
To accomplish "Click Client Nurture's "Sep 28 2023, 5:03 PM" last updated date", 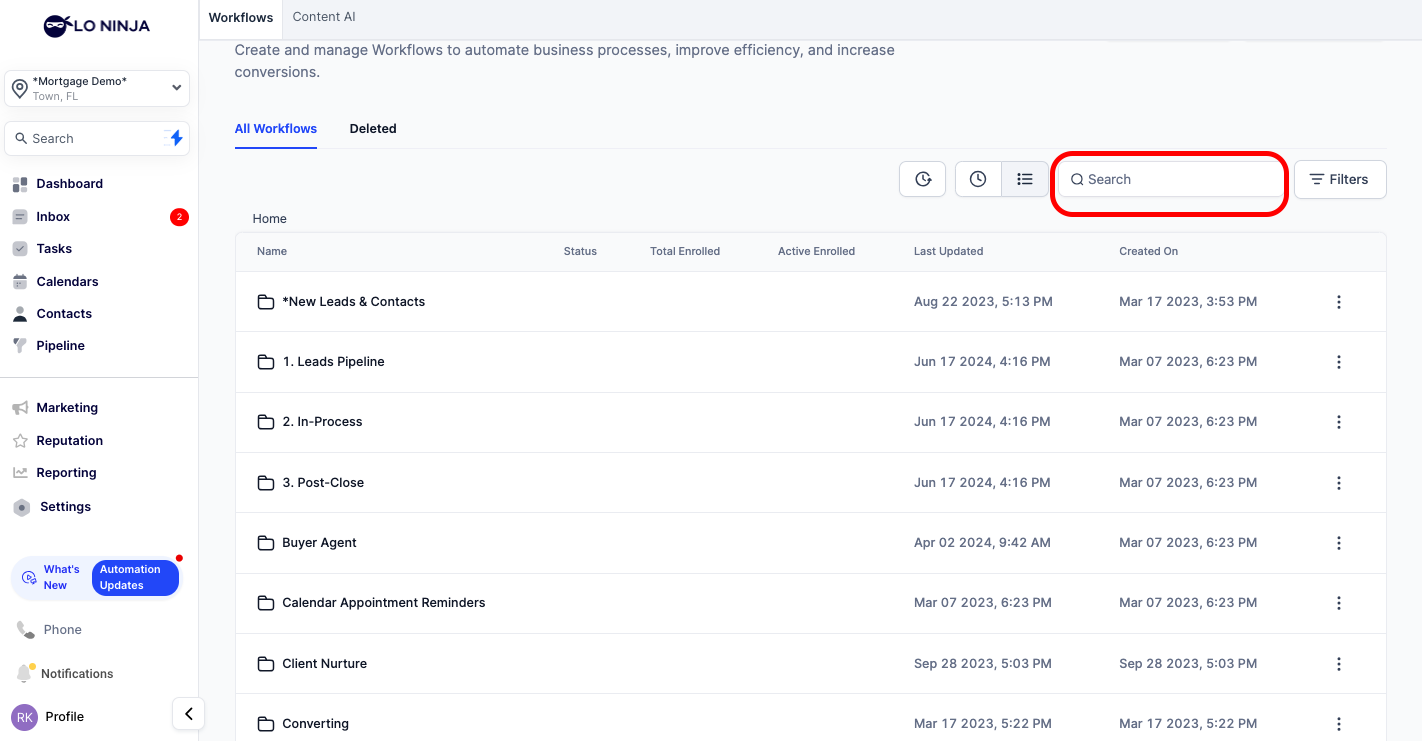I will [x=982, y=664].
